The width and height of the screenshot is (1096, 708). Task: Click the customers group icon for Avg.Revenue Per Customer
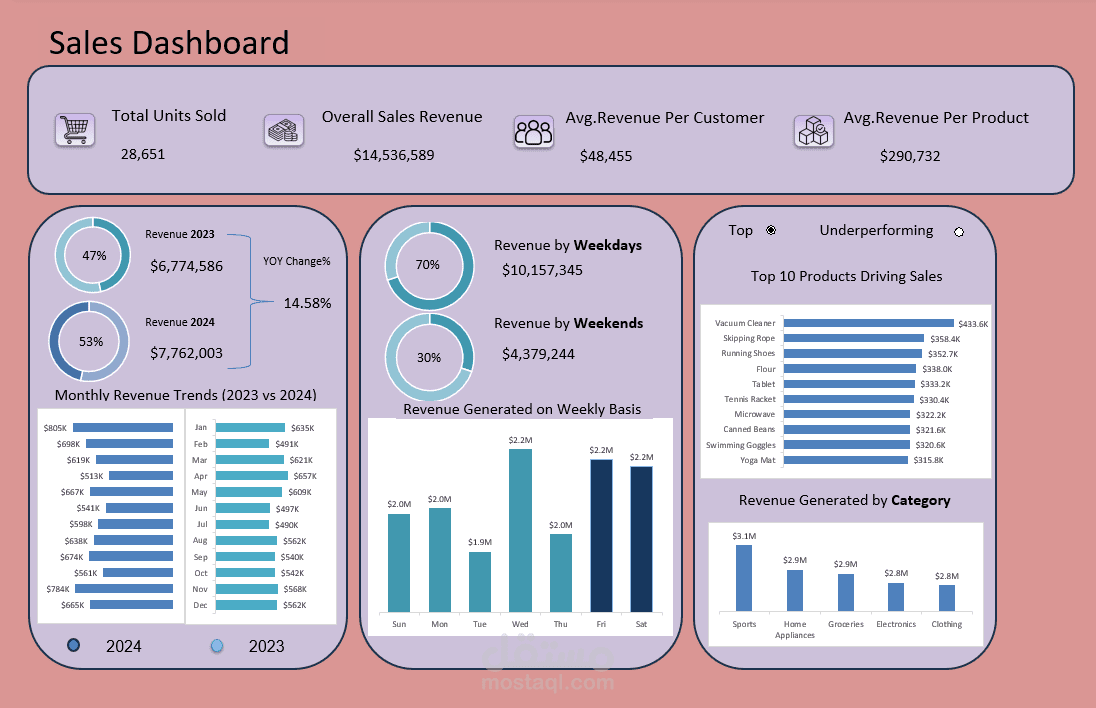point(533,130)
